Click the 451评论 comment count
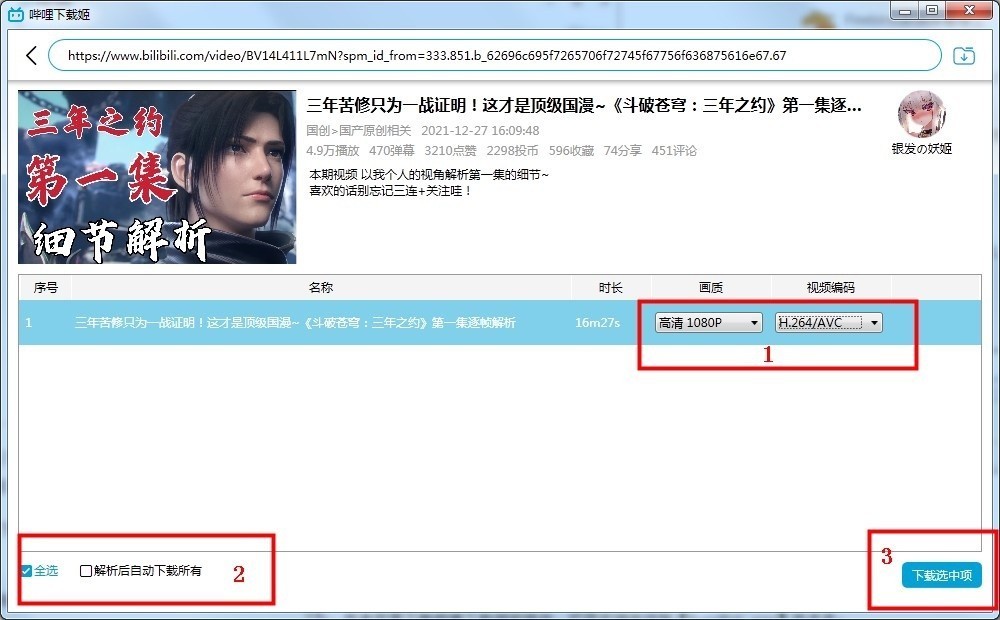The image size is (1000, 620). click(x=674, y=151)
